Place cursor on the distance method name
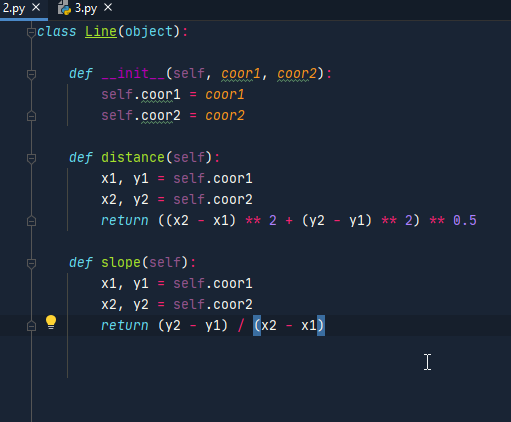This screenshot has height=422, width=511. [133, 157]
